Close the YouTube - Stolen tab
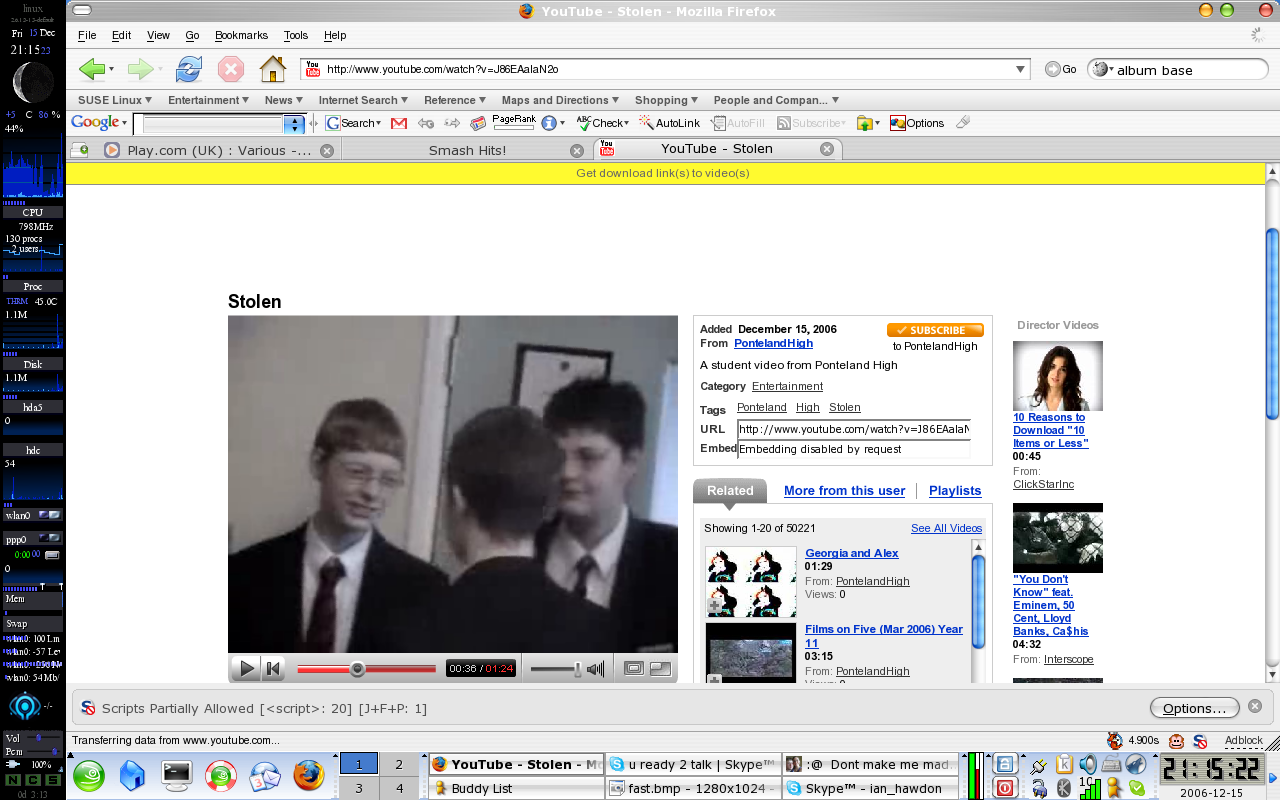The height and width of the screenshot is (800, 1280). 827,149
